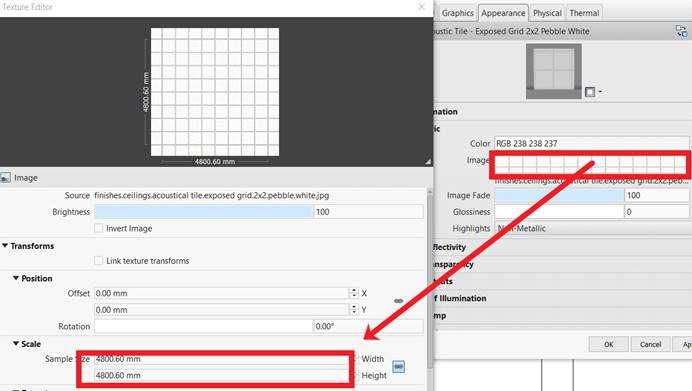Click the Cancel button

tap(651, 344)
